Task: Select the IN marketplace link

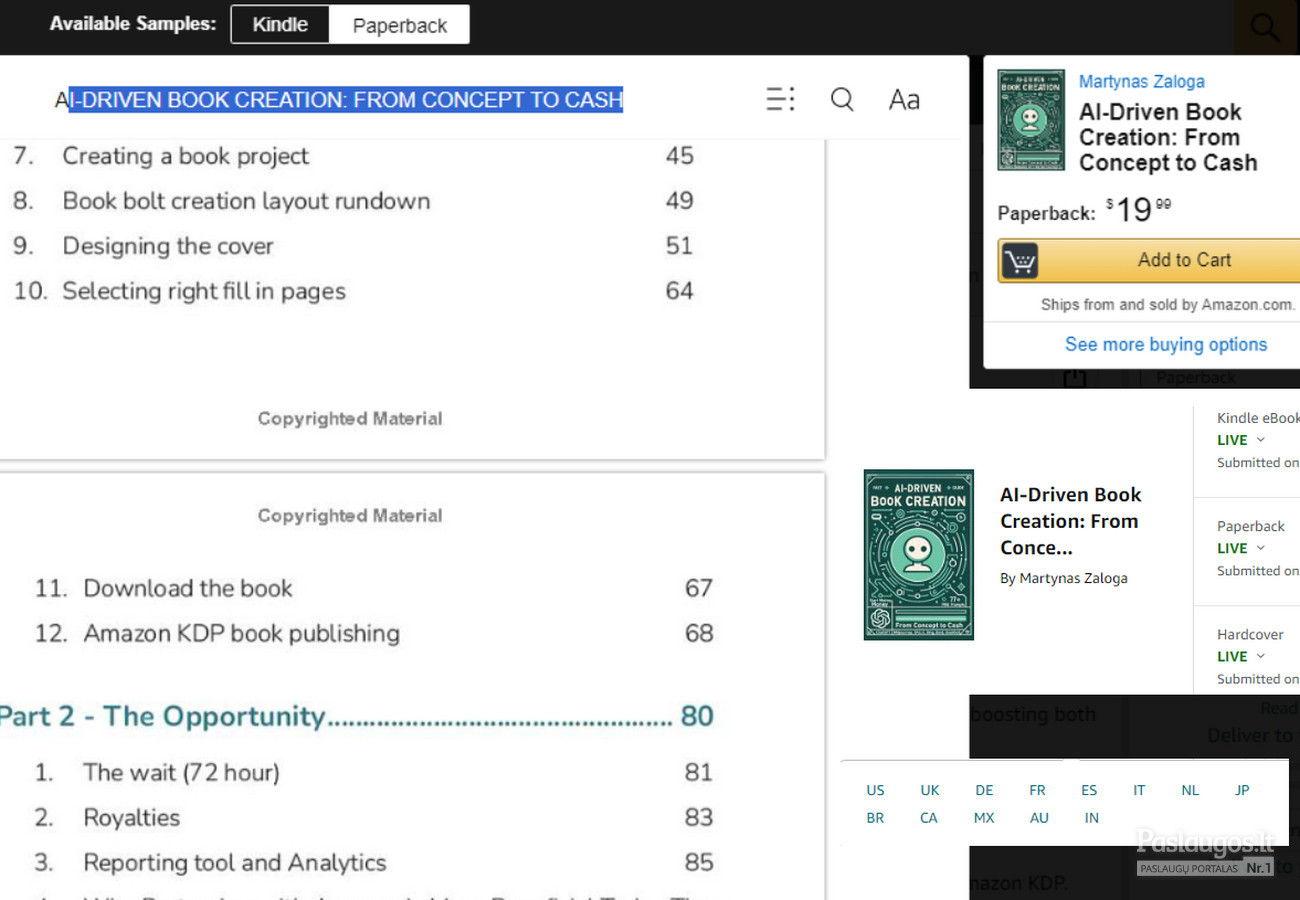Action: pyautogui.click(x=1091, y=818)
